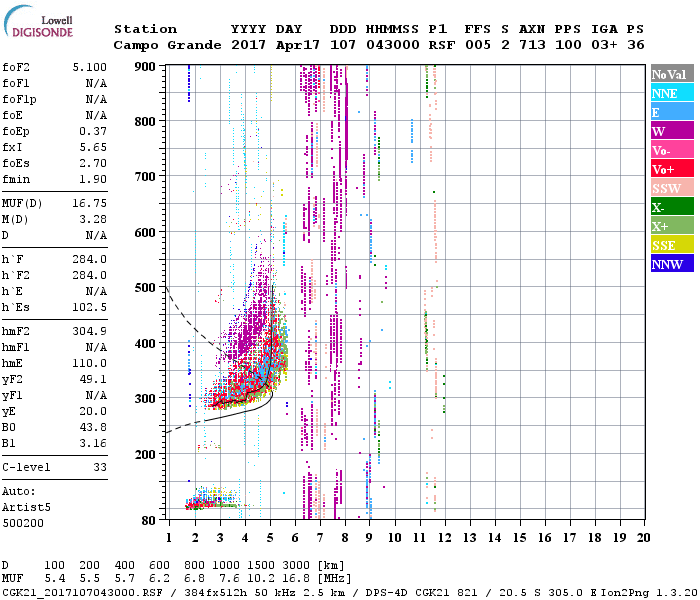Choose the SSW legend color box

coord(672,188)
